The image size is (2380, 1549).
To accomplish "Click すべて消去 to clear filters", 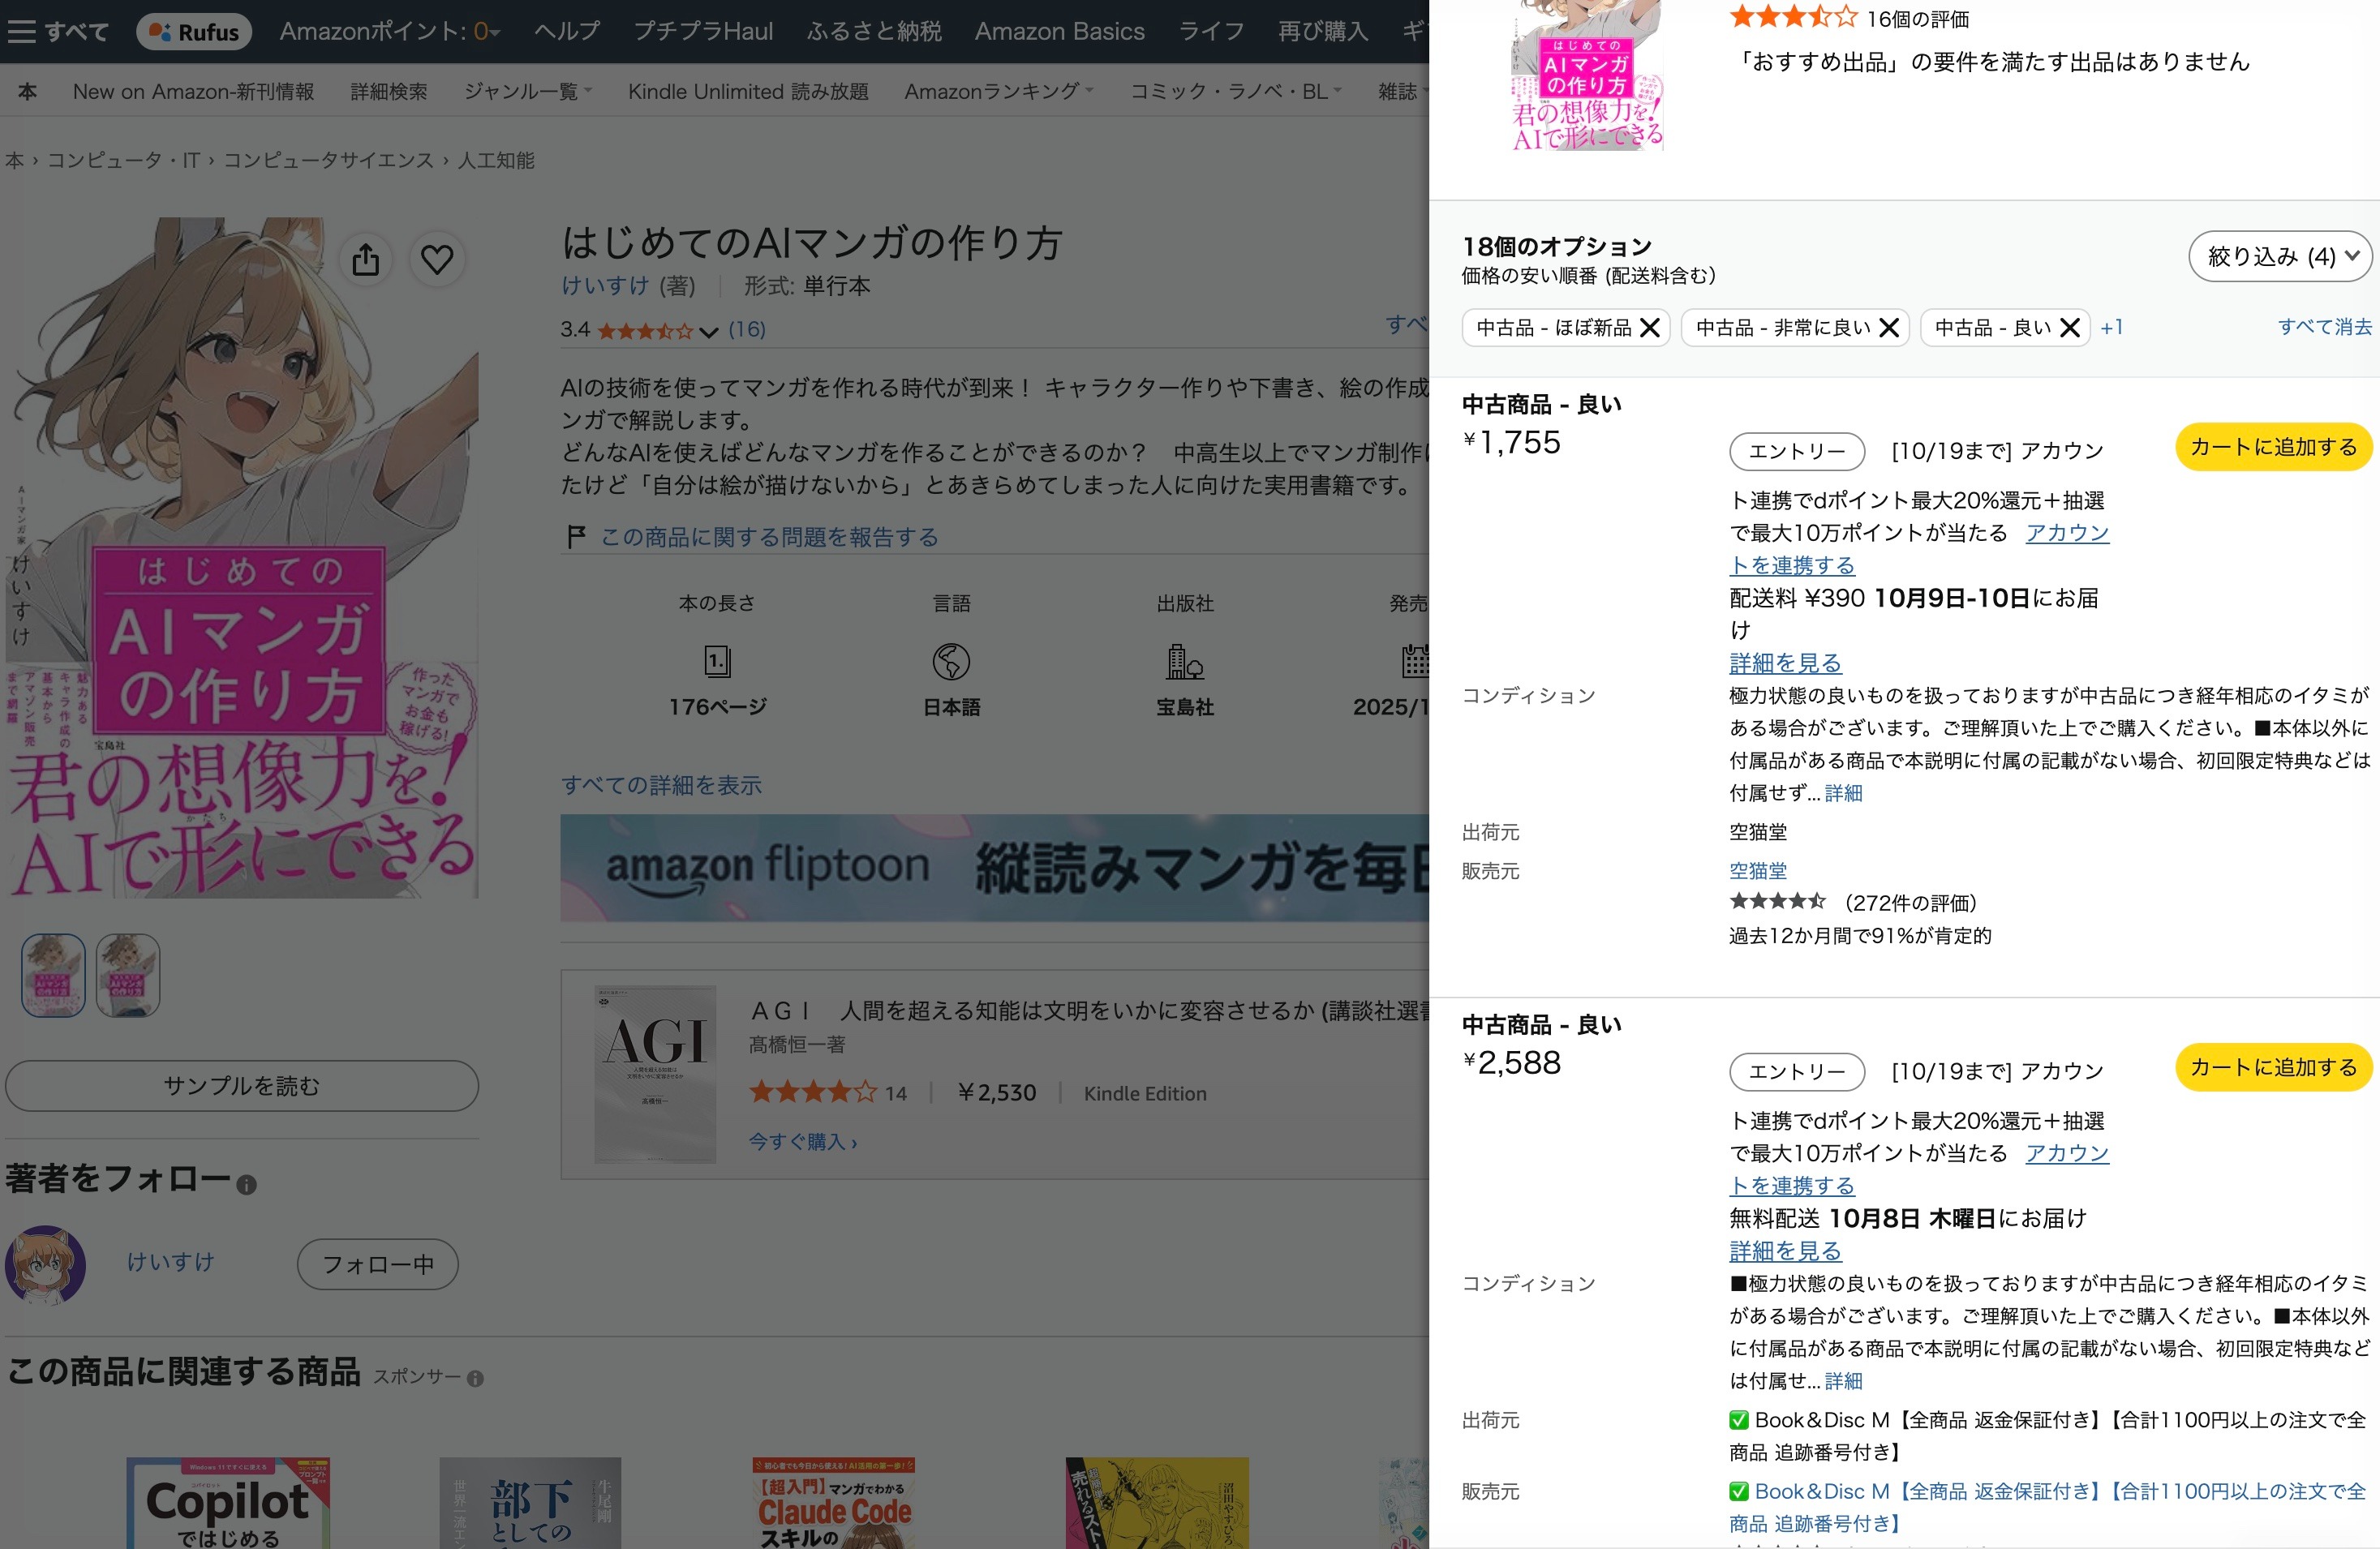I will click(2324, 327).
